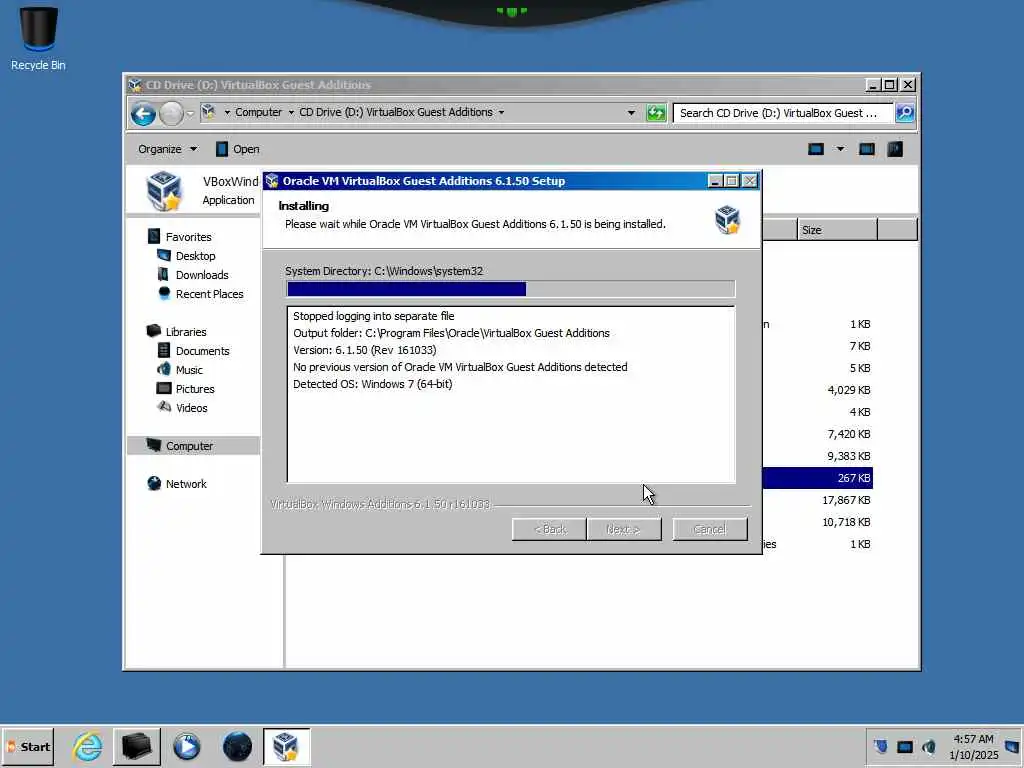Click the Desktop icon in Favorites
Viewport: 1024px width, 768px height.
(164, 255)
